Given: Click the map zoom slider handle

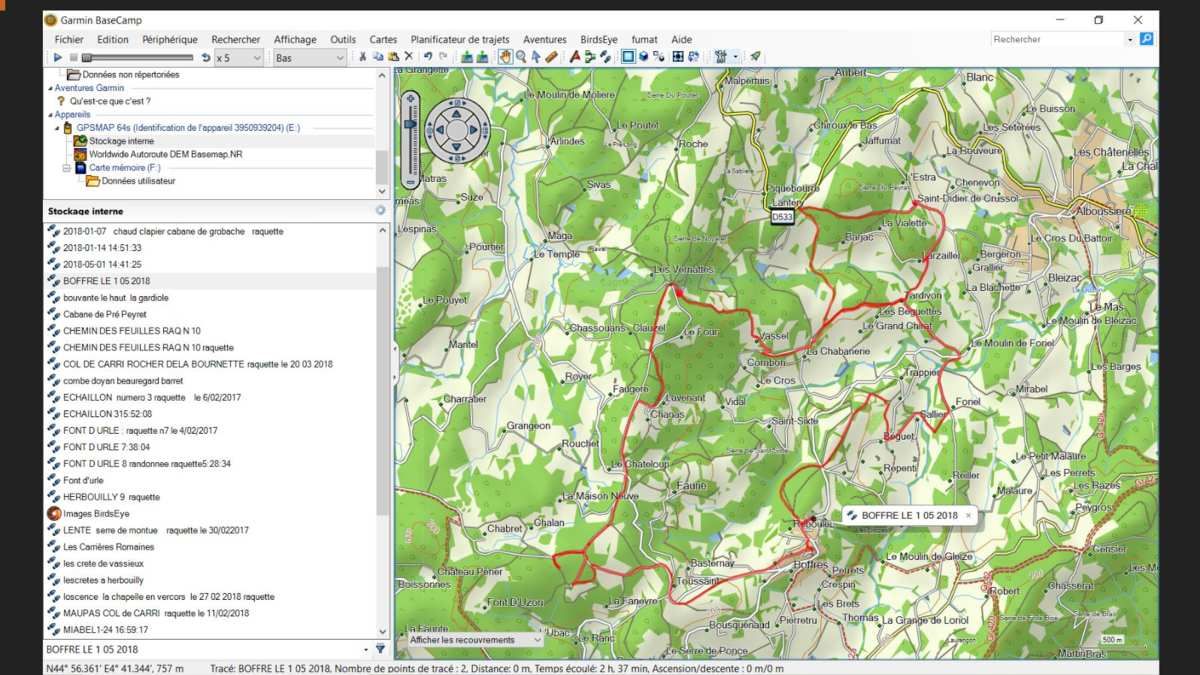Looking at the screenshot, I should click(x=410, y=124).
